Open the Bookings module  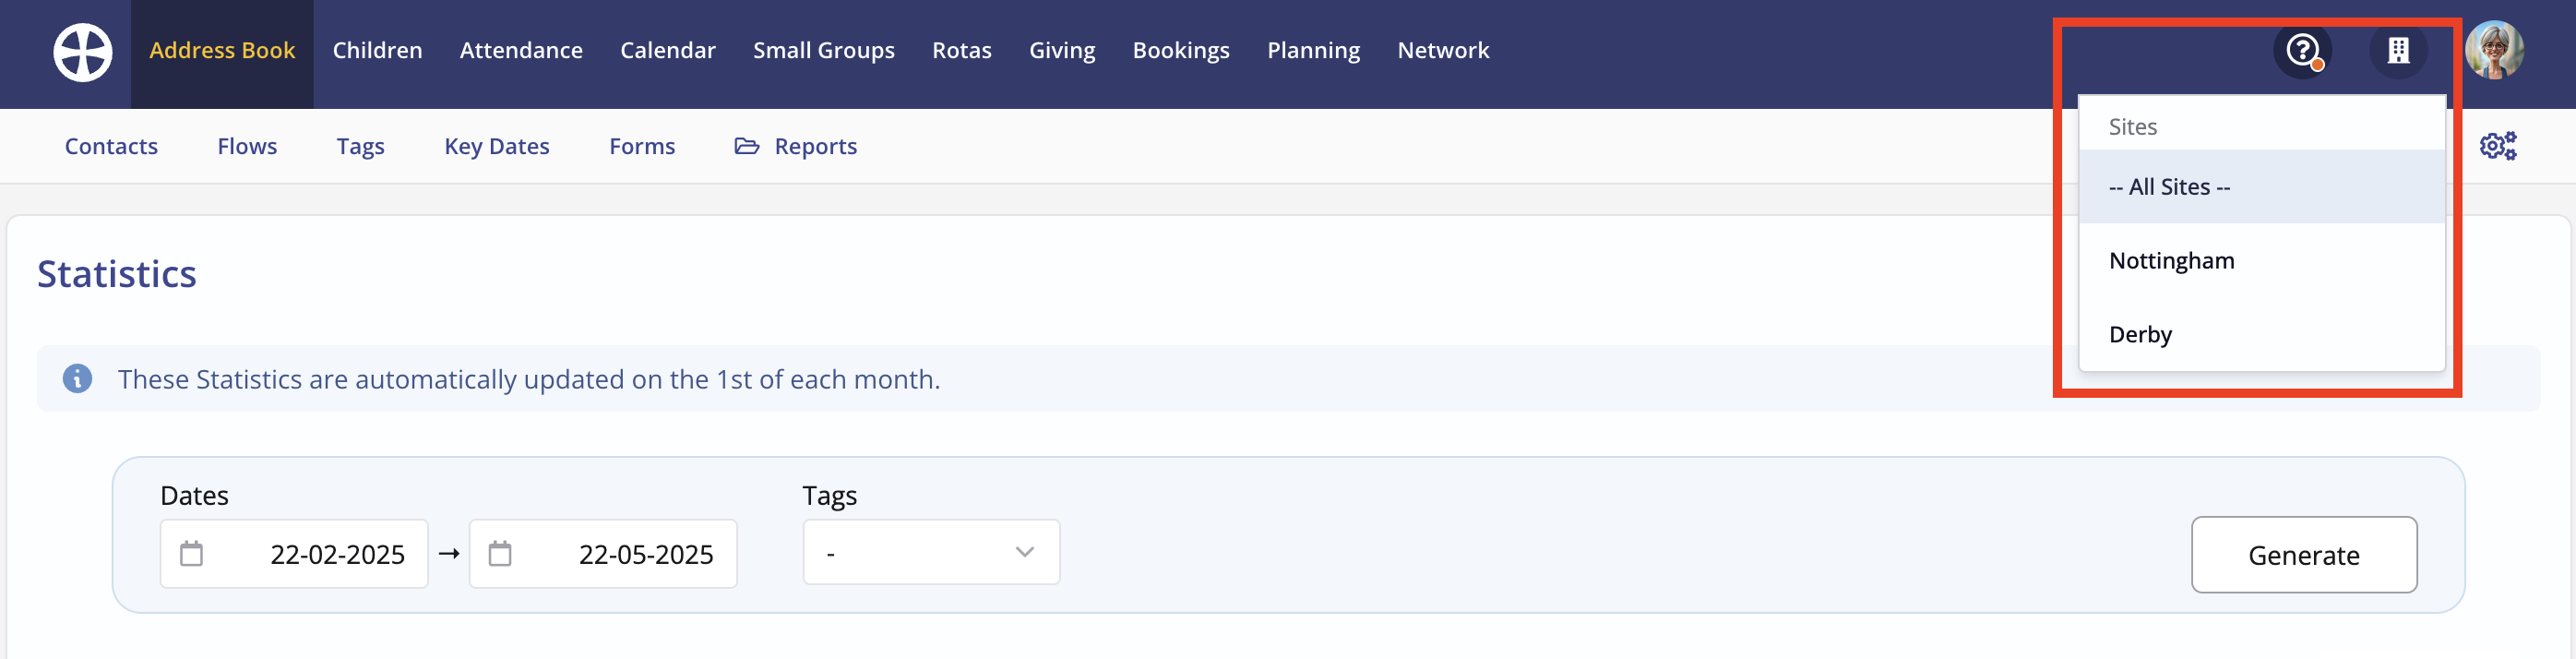click(1181, 50)
